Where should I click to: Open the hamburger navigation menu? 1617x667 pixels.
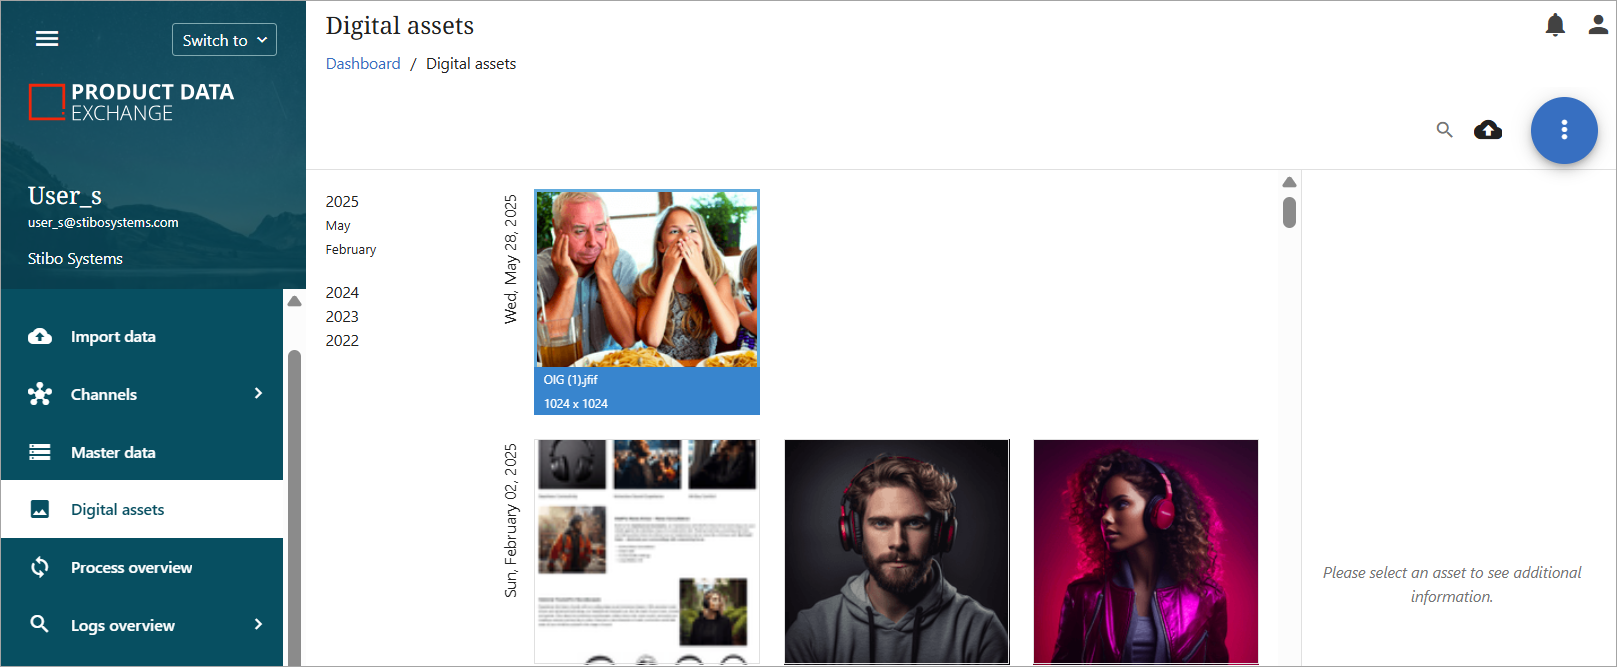(47, 39)
